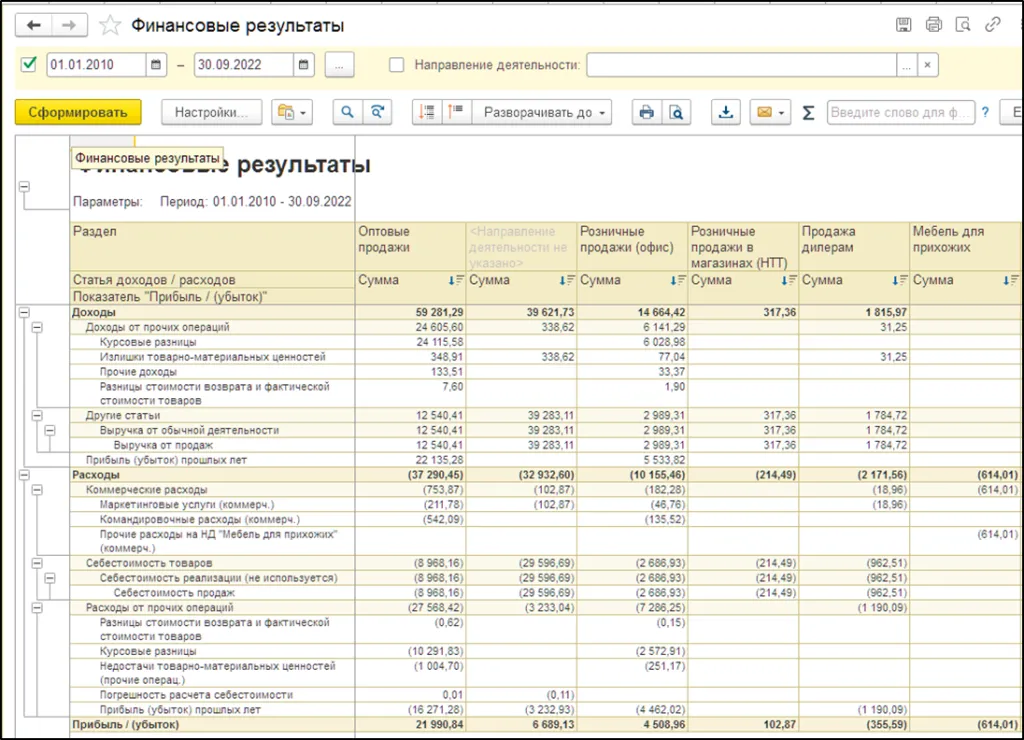1024x740 pixels.
Task: Collapse the Доходы tree group
Action: pos(24,313)
